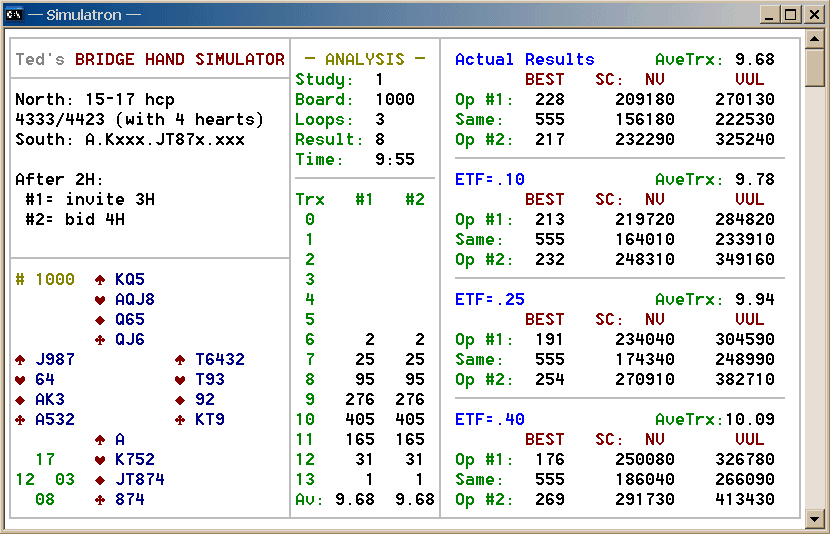Screen dimensions: 830x534
Task: Click the scrollbar down arrow
Action: pos(815,518)
